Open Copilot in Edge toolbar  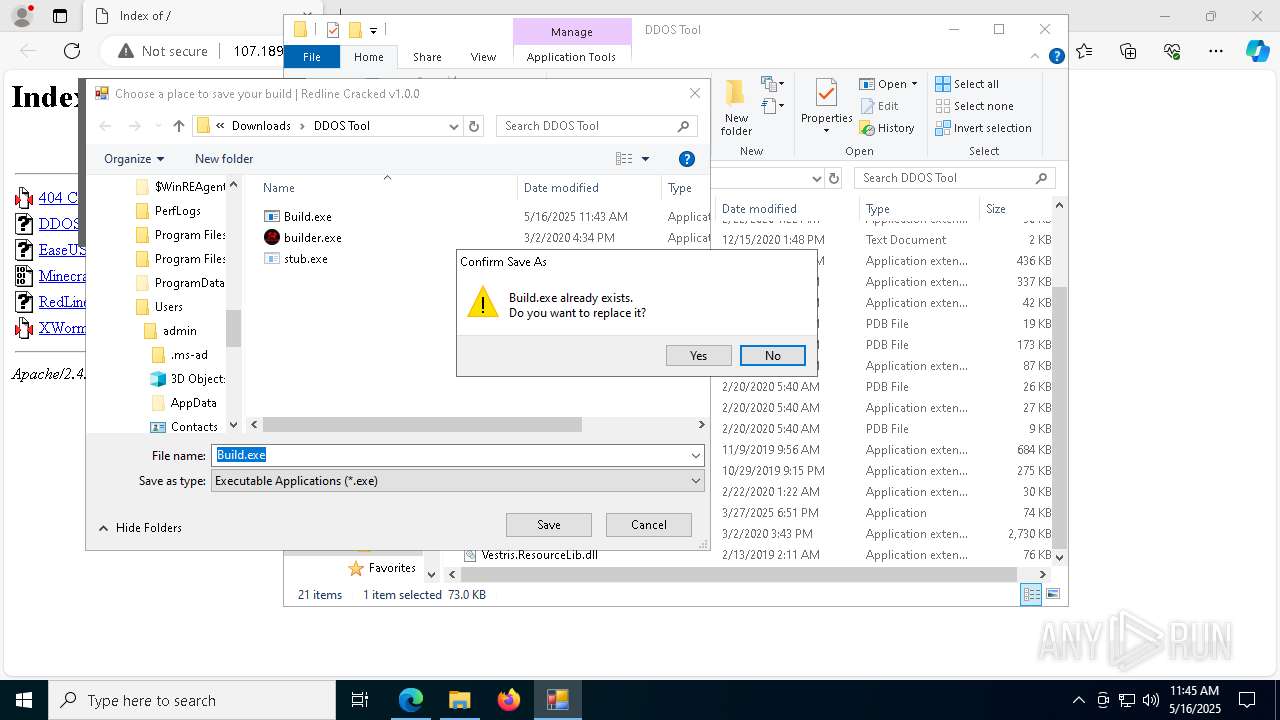[1257, 51]
